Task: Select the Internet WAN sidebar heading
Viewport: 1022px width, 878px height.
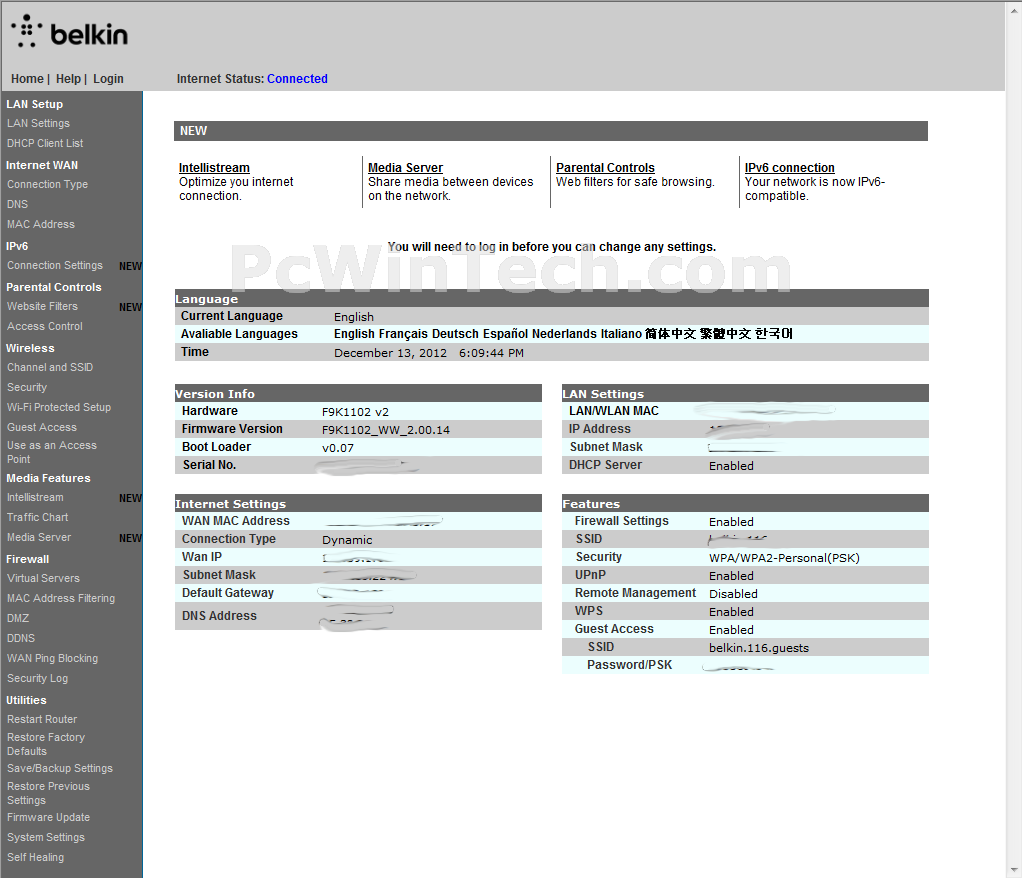Action: (42, 166)
